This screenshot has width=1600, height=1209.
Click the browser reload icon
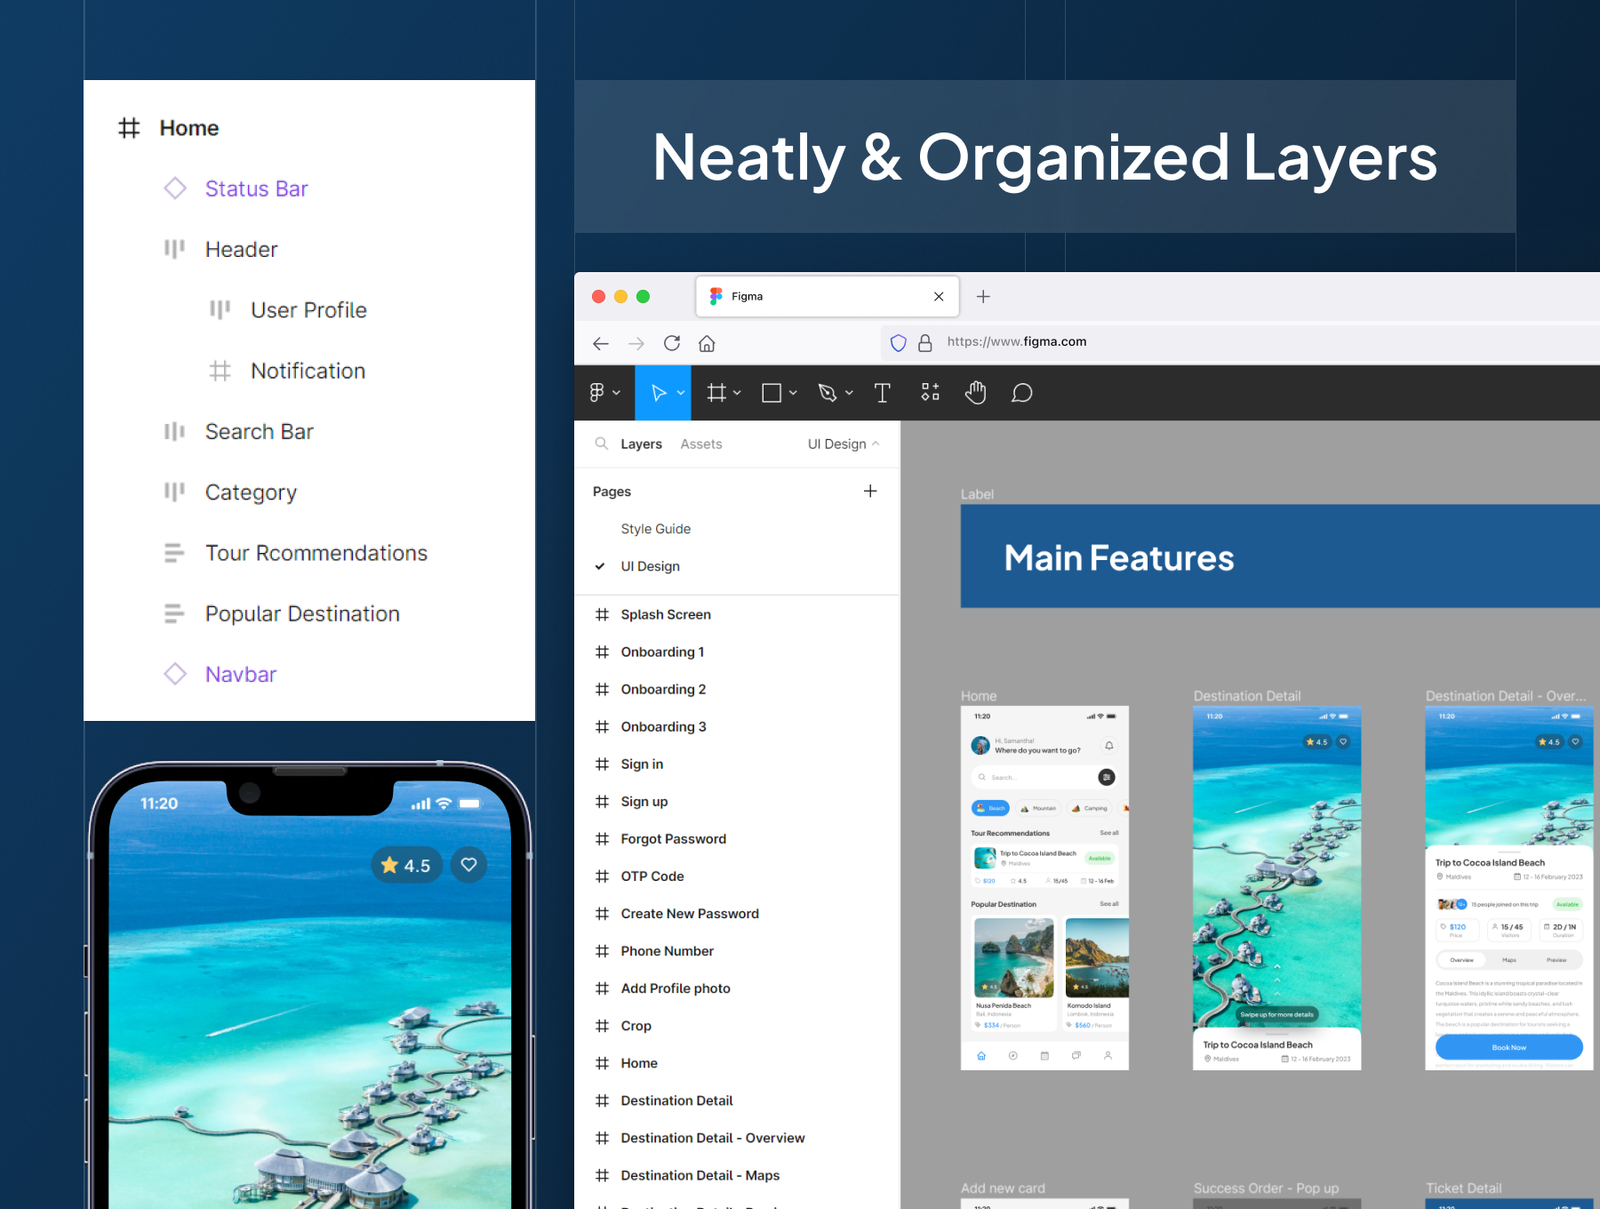click(672, 343)
